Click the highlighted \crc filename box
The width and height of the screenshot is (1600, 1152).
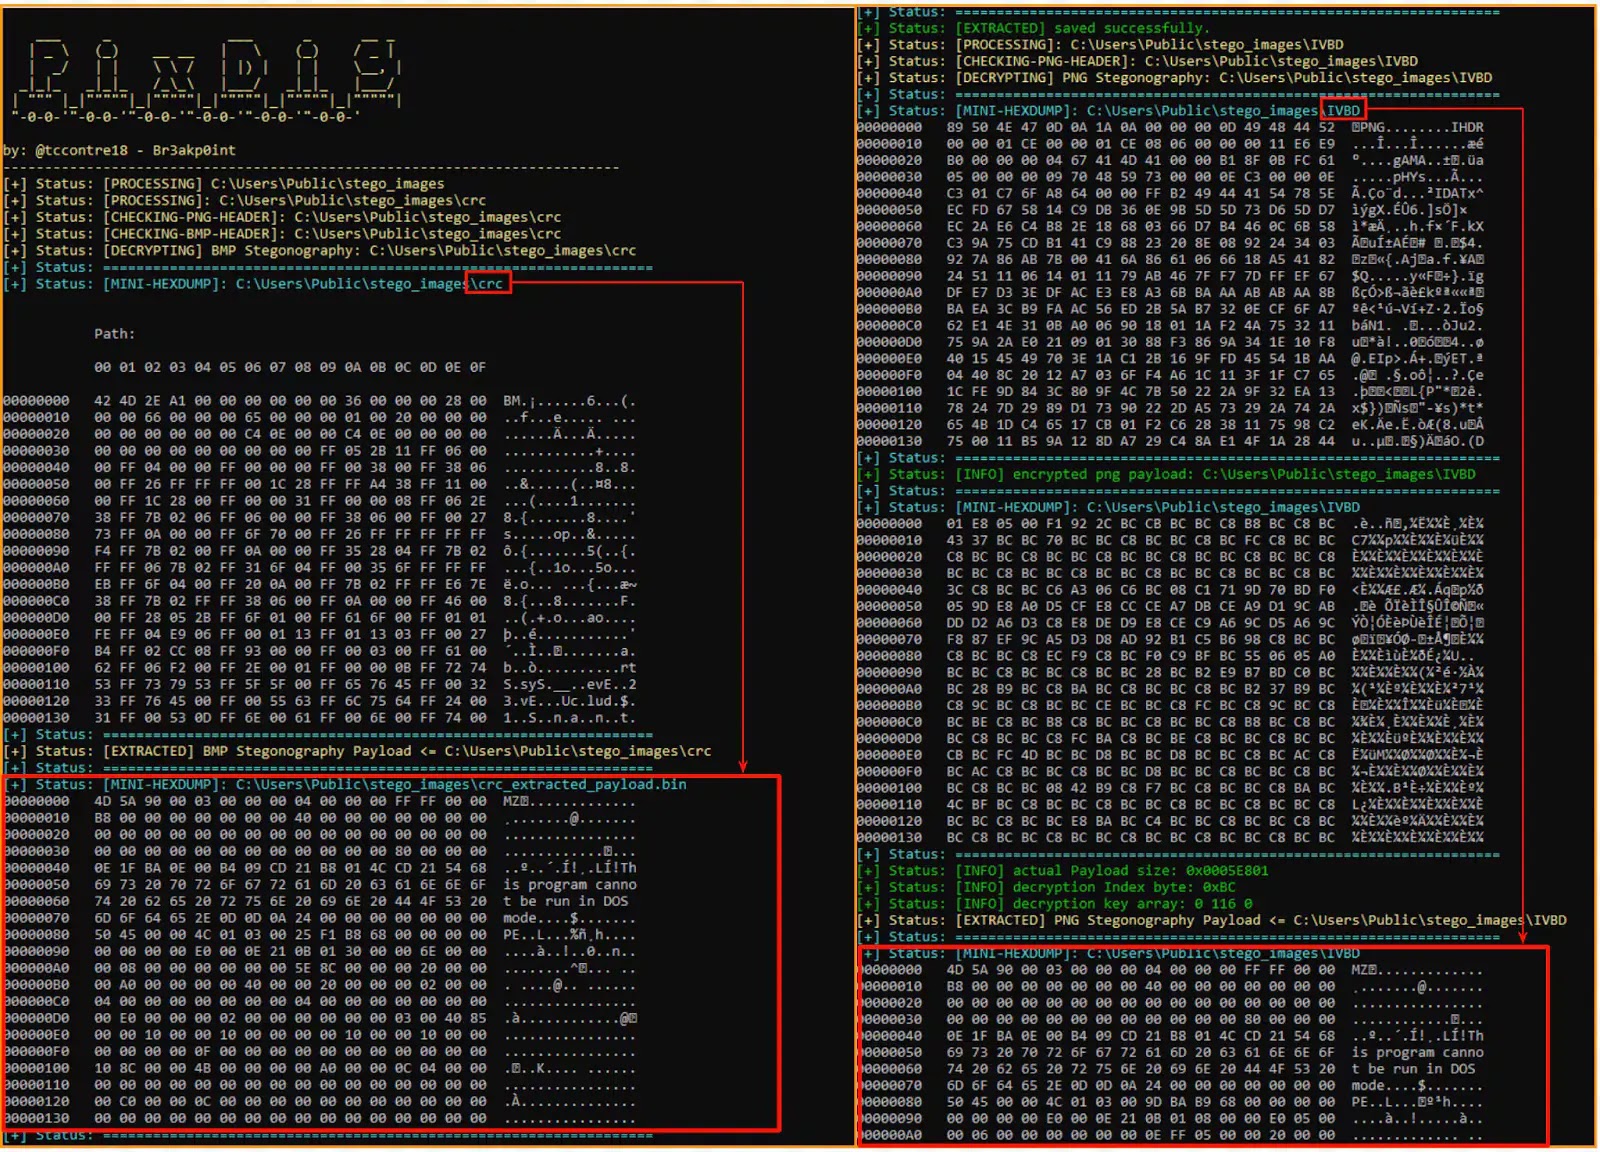point(488,283)
